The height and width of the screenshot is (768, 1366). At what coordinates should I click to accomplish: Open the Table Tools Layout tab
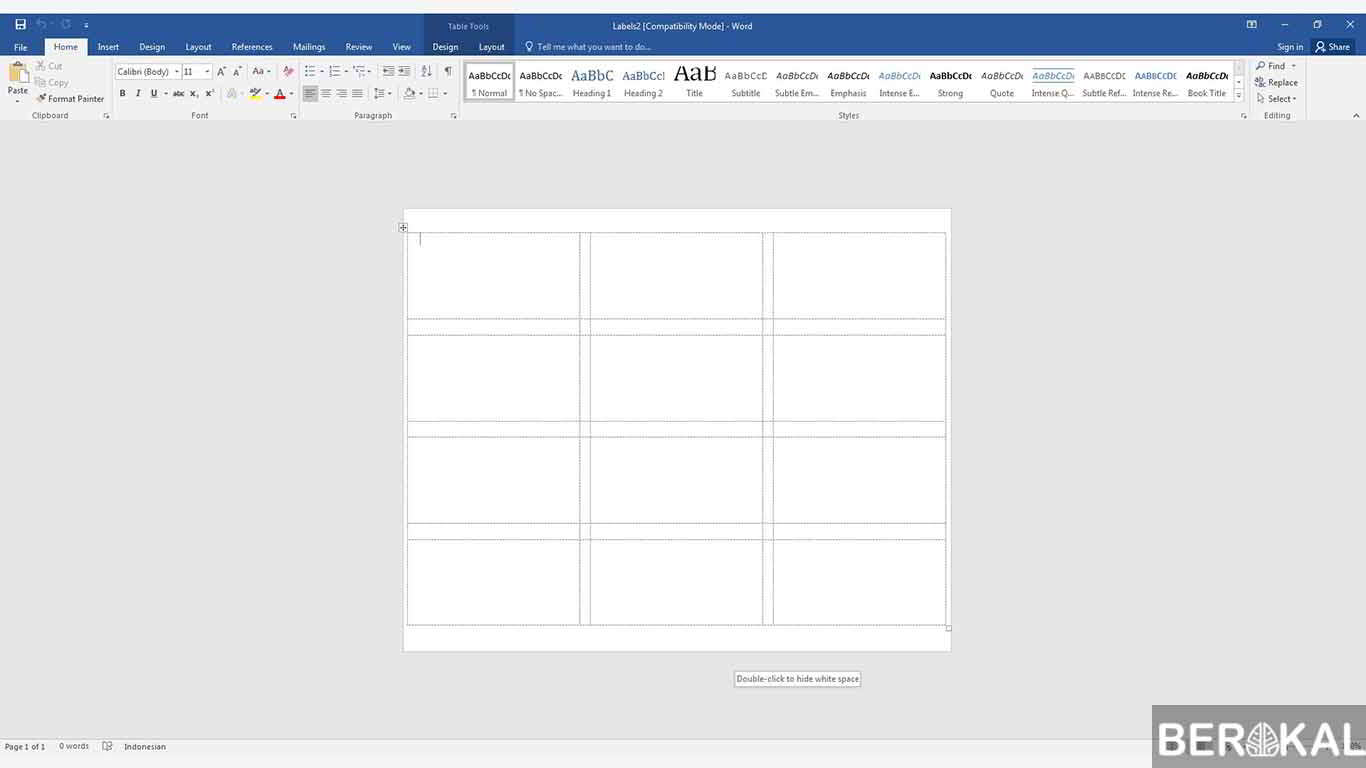tap(492, 47)
